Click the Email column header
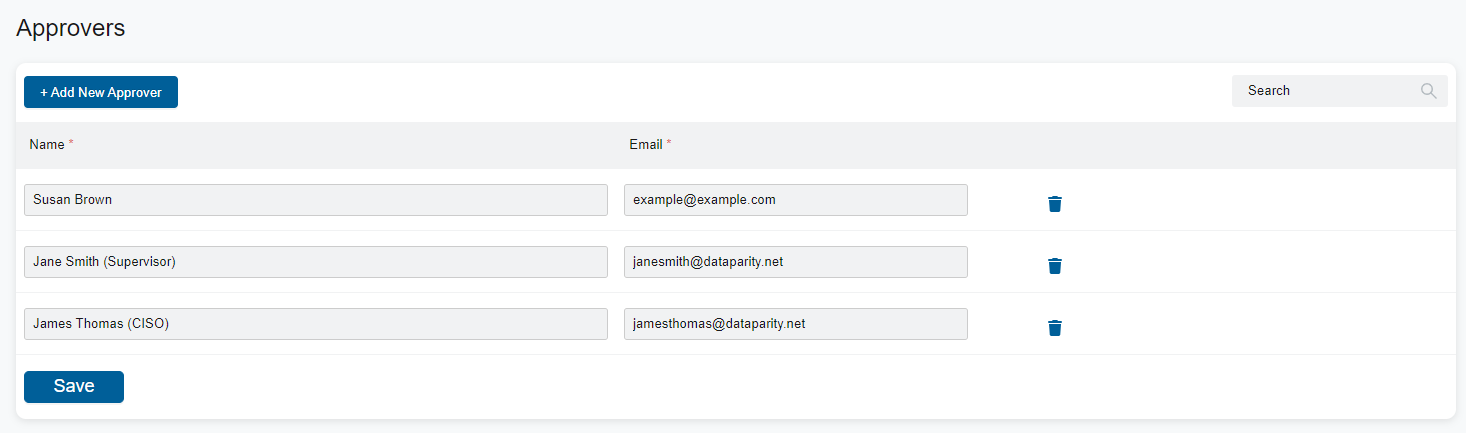The image size is (1466, 433). [645, 144]
